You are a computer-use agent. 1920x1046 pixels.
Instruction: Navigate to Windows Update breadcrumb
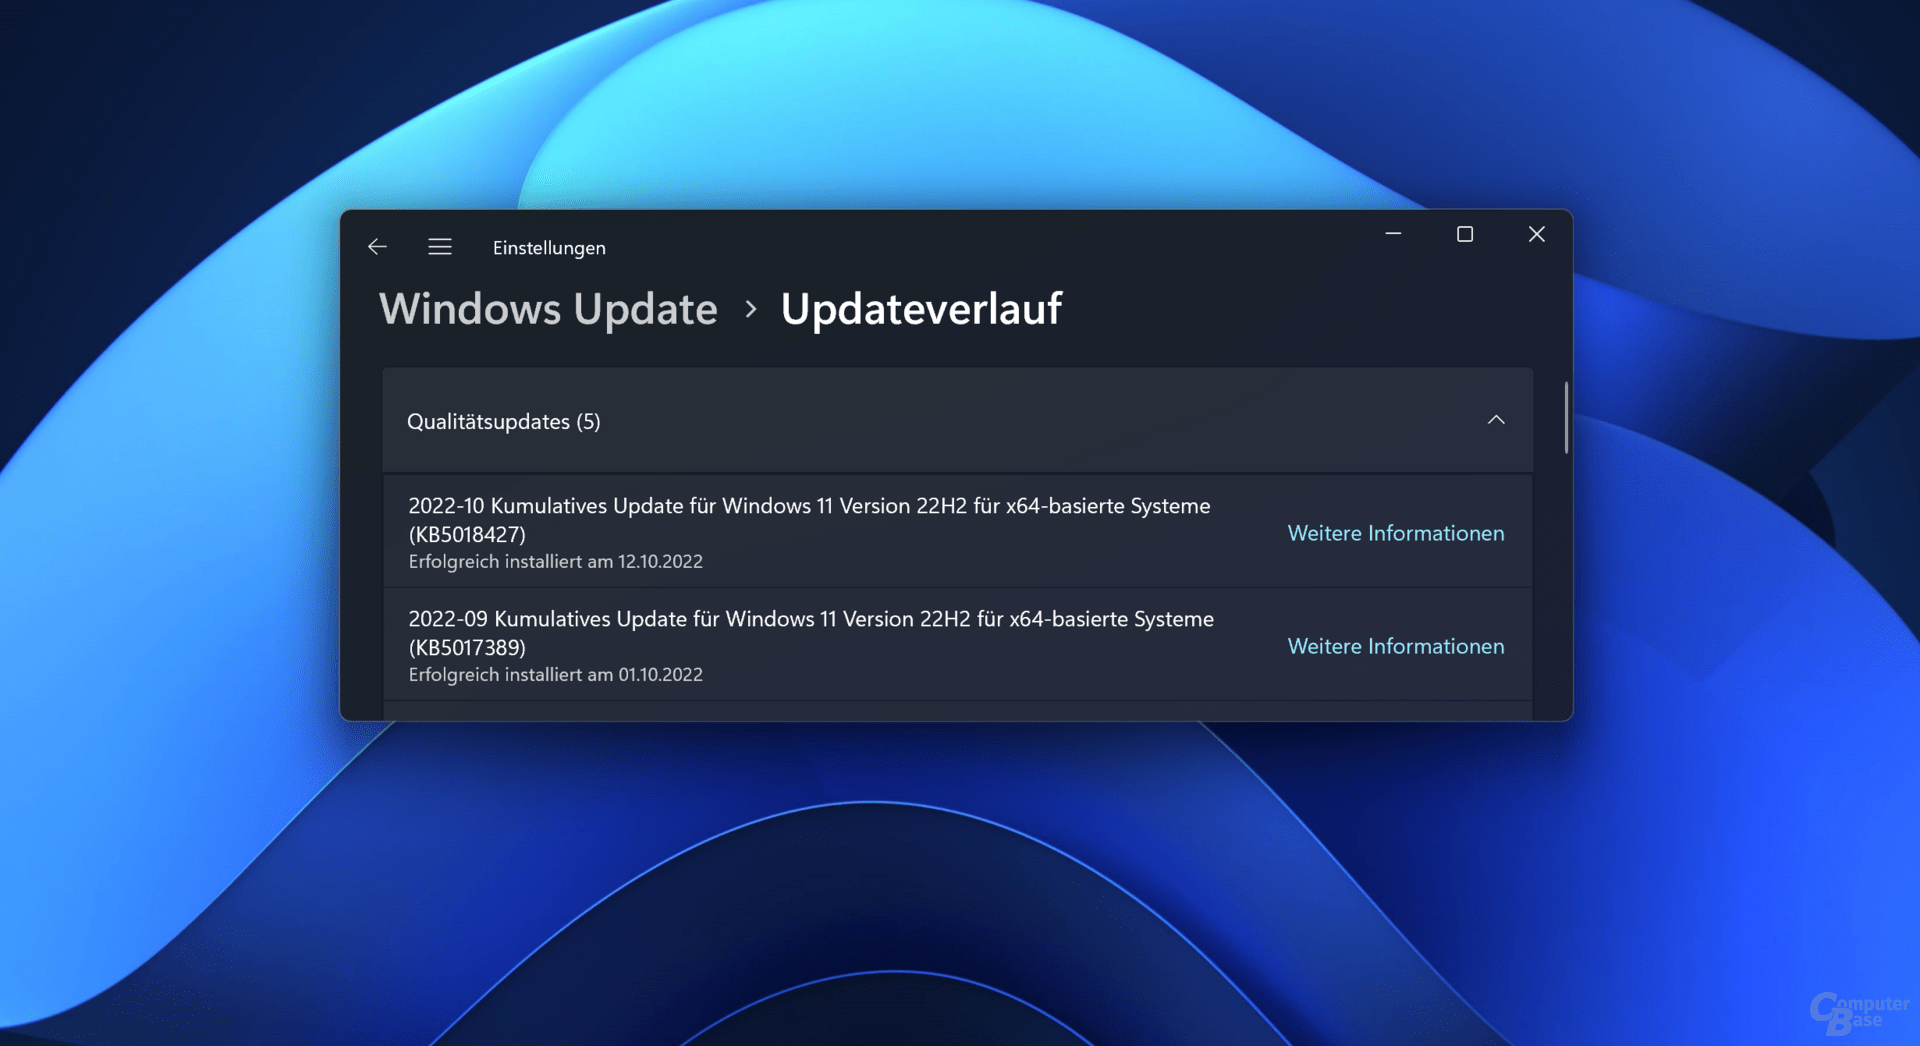click(548, 309)
